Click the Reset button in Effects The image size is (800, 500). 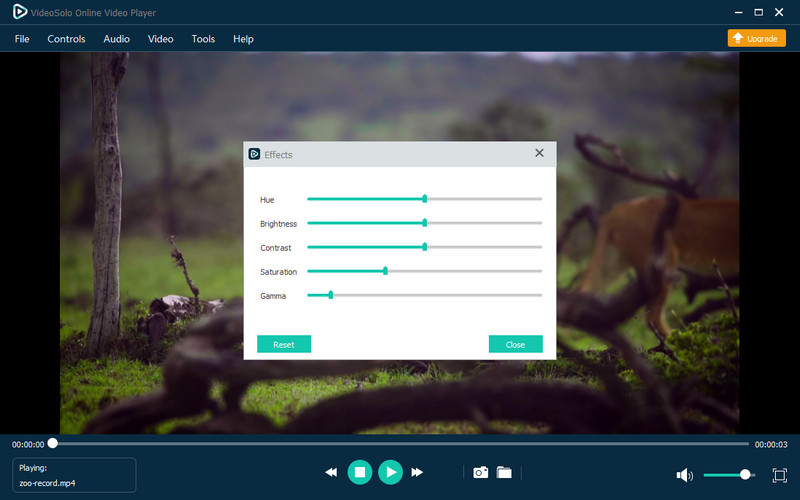(x=284, y=344)
